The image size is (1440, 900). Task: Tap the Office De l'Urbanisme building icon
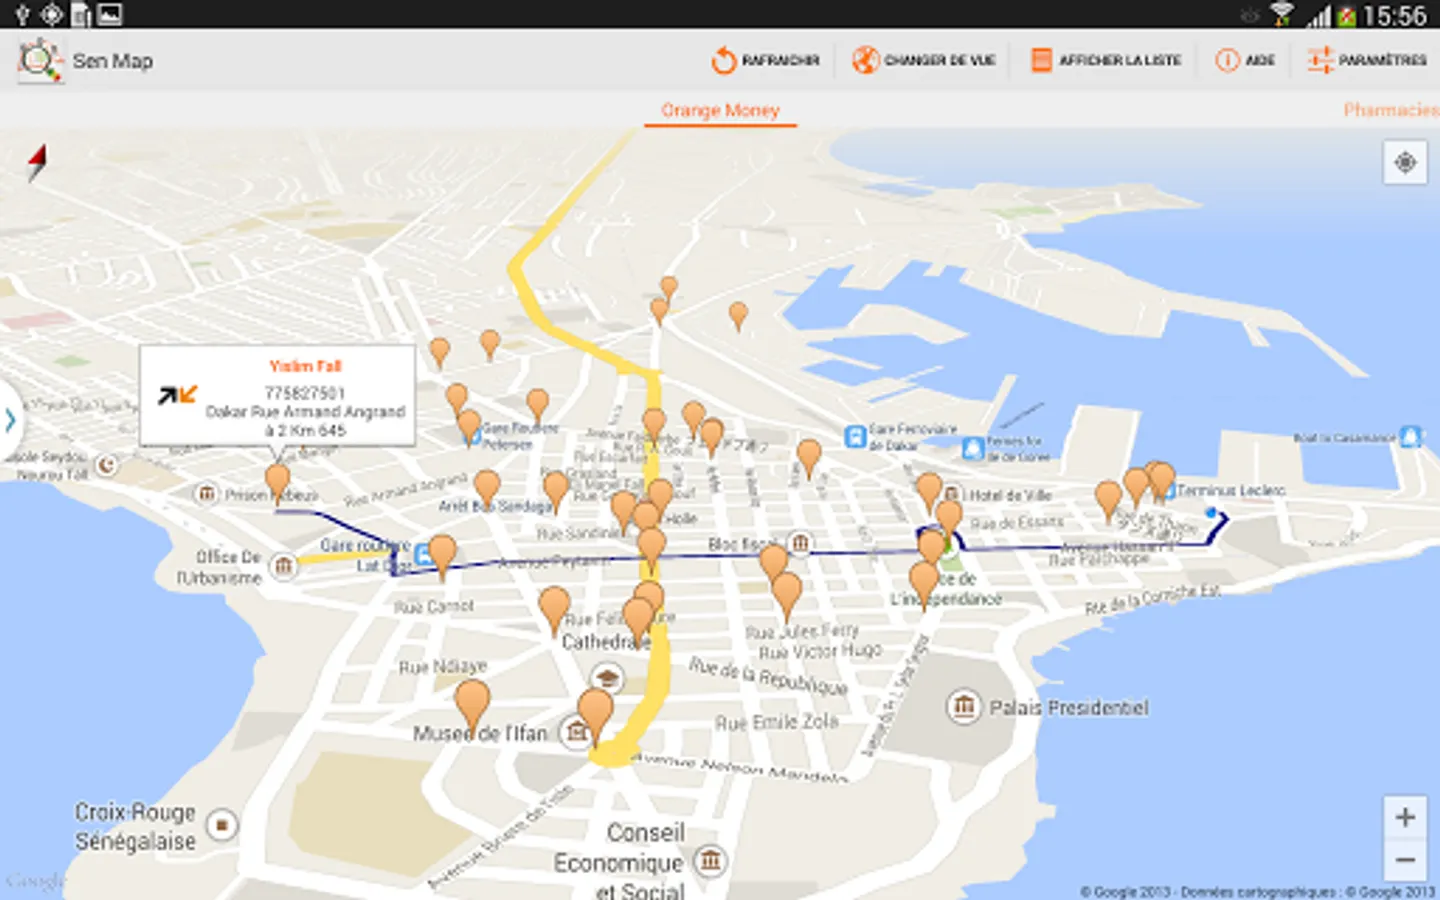pyautogui.click(x=284, y=567)
